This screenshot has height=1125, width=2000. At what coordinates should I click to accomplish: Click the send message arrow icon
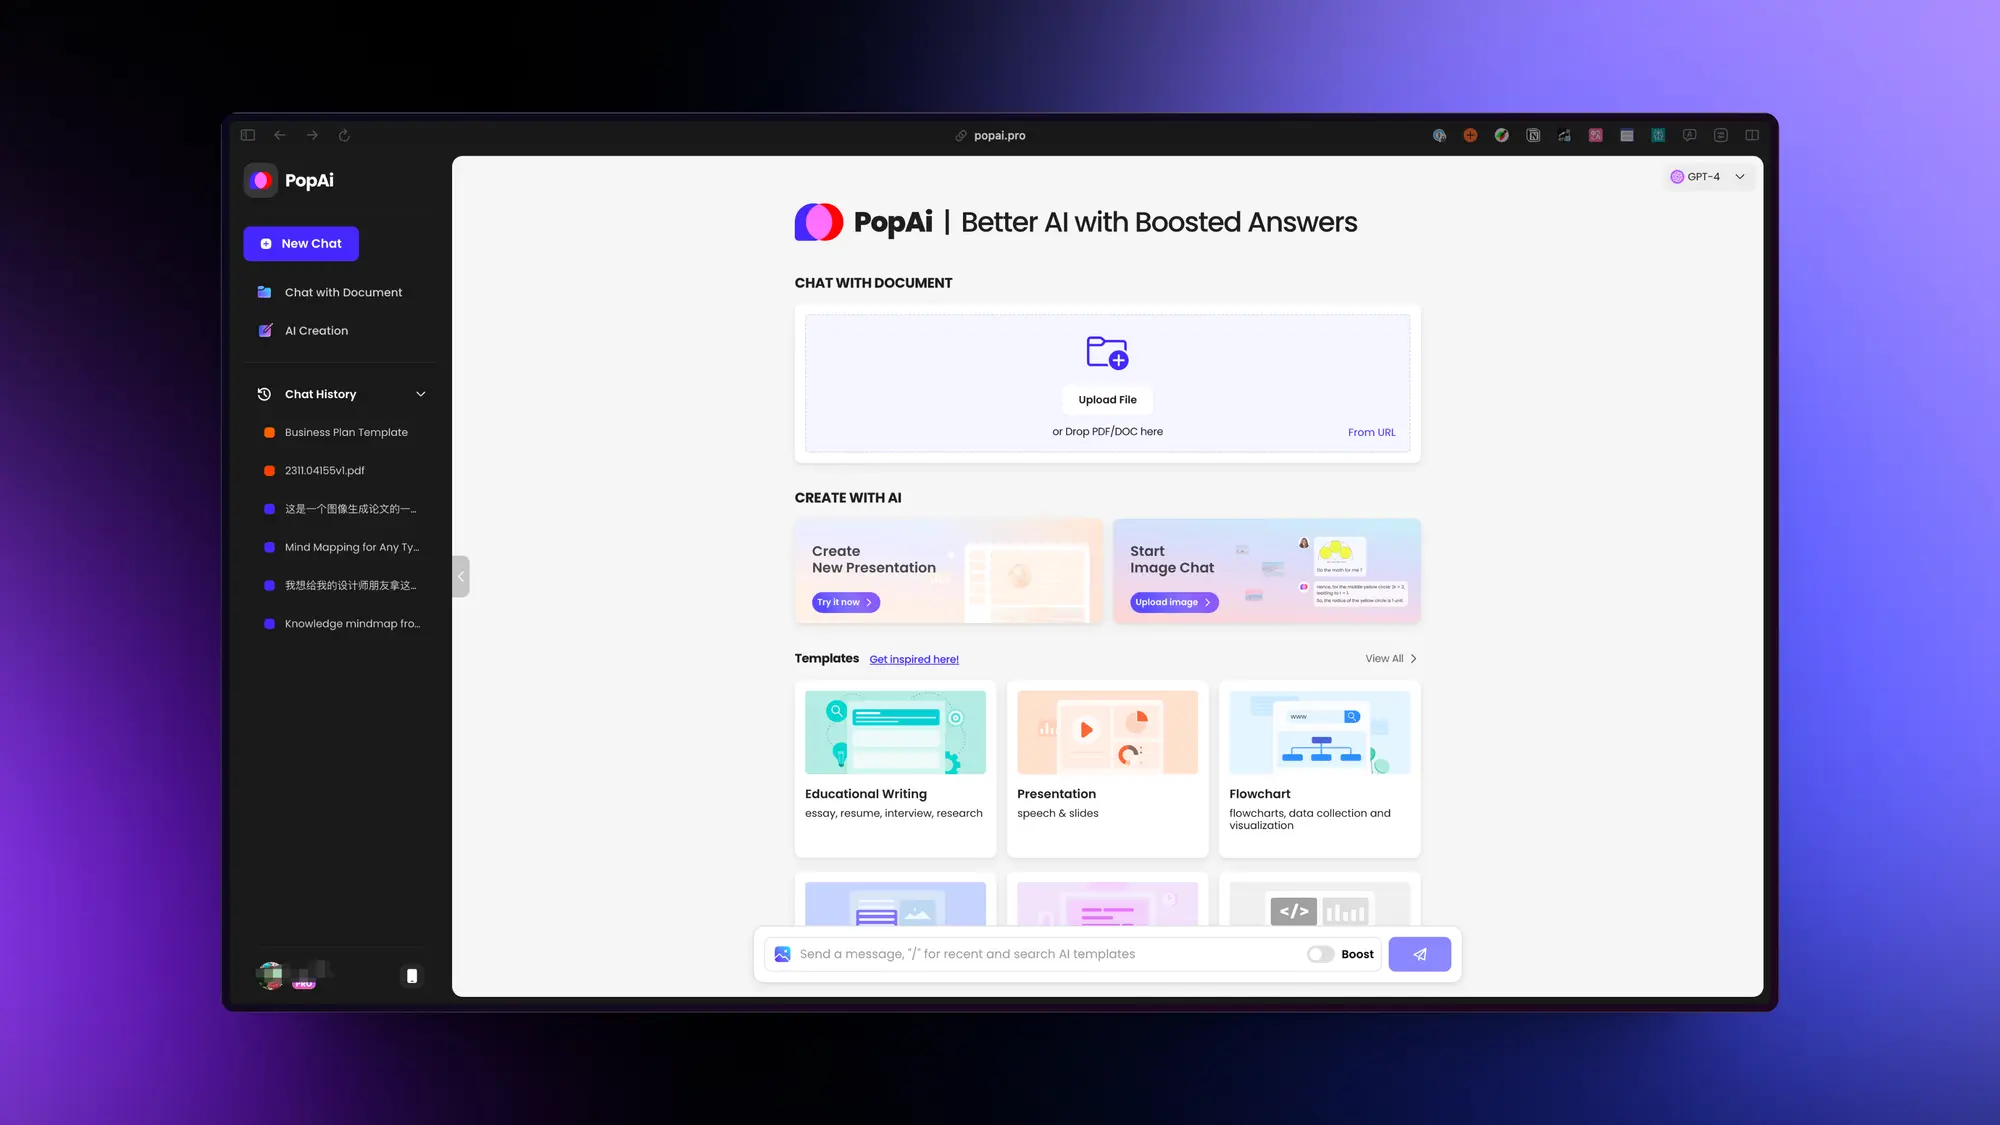coord(1419,953)
